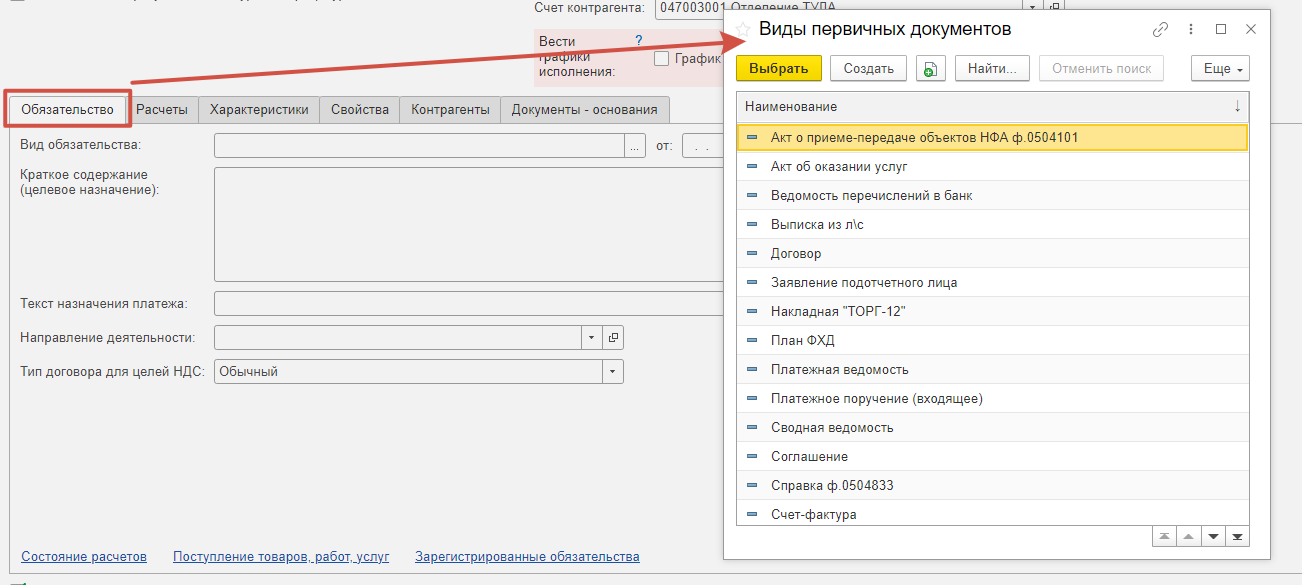Viewport: 1302px width, 585px height.
Task: Maximize the Виды первичных документов dialog
Action: (1221, 30)
